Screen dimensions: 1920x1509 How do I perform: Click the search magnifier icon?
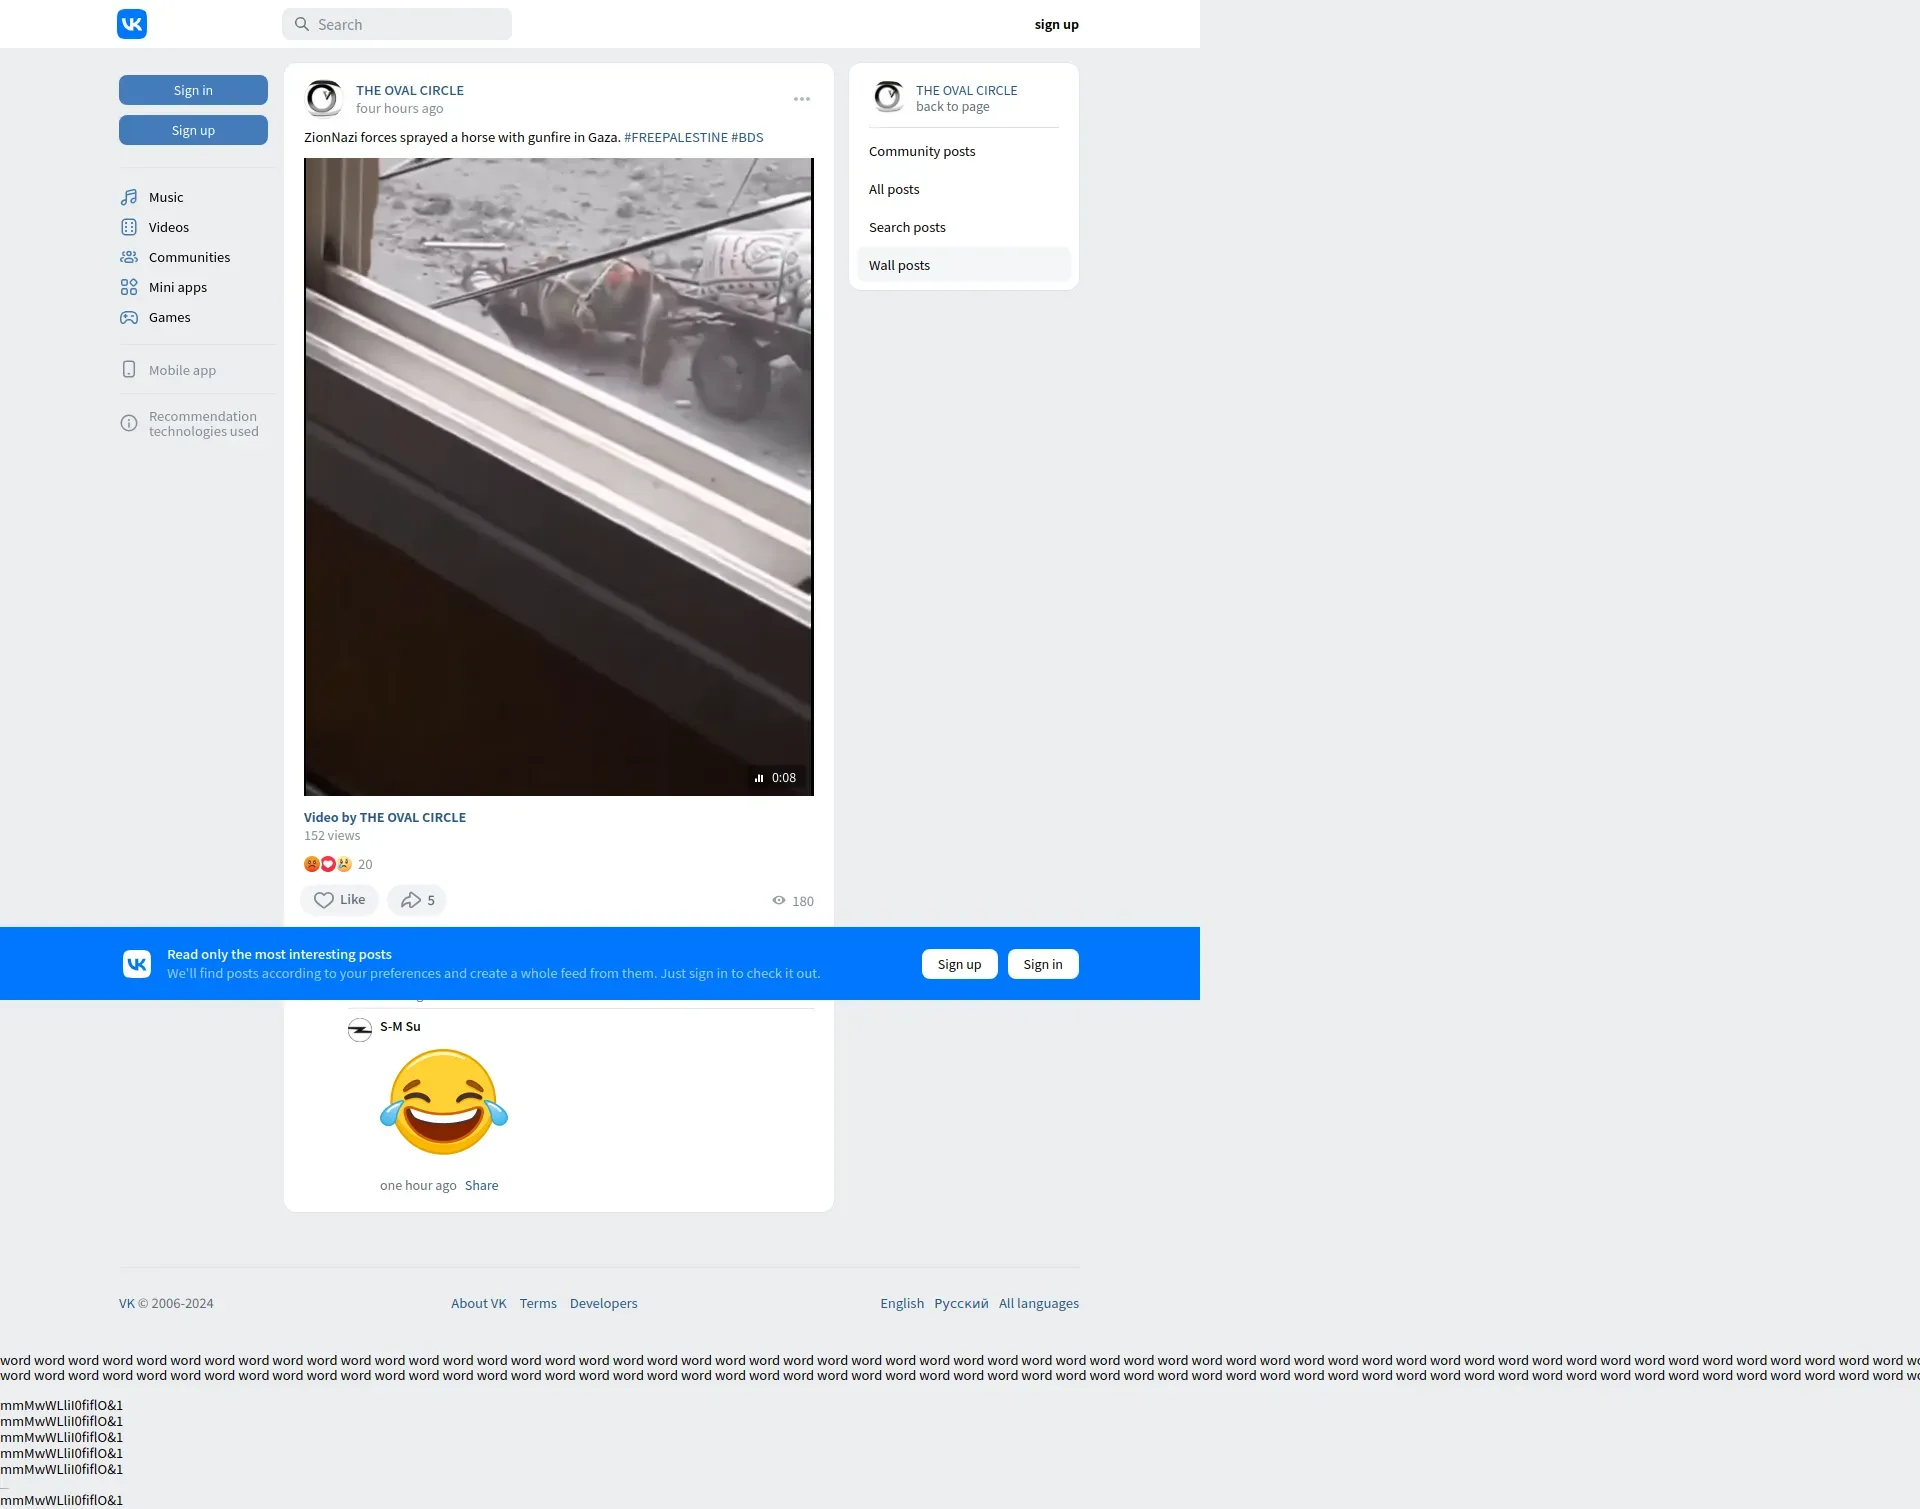click(x=301, y=24)
